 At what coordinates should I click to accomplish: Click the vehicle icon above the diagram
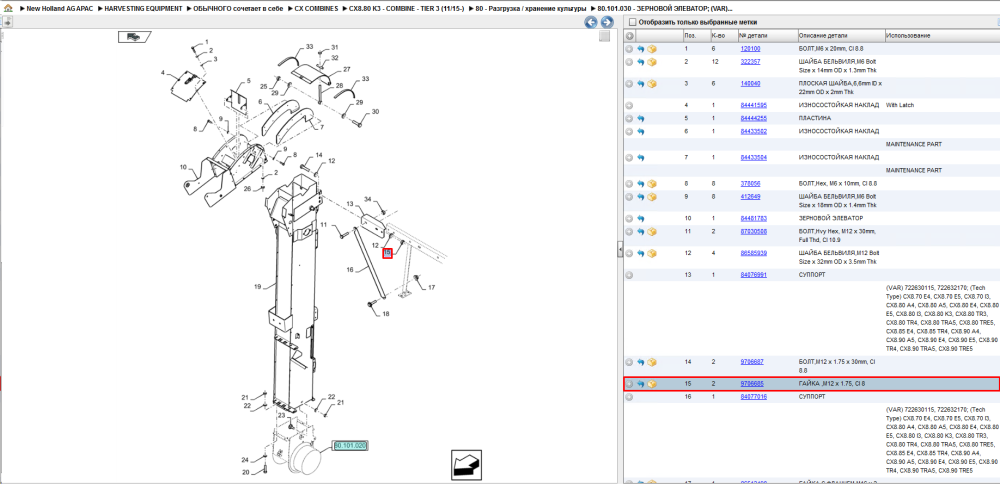pos(134,36)
